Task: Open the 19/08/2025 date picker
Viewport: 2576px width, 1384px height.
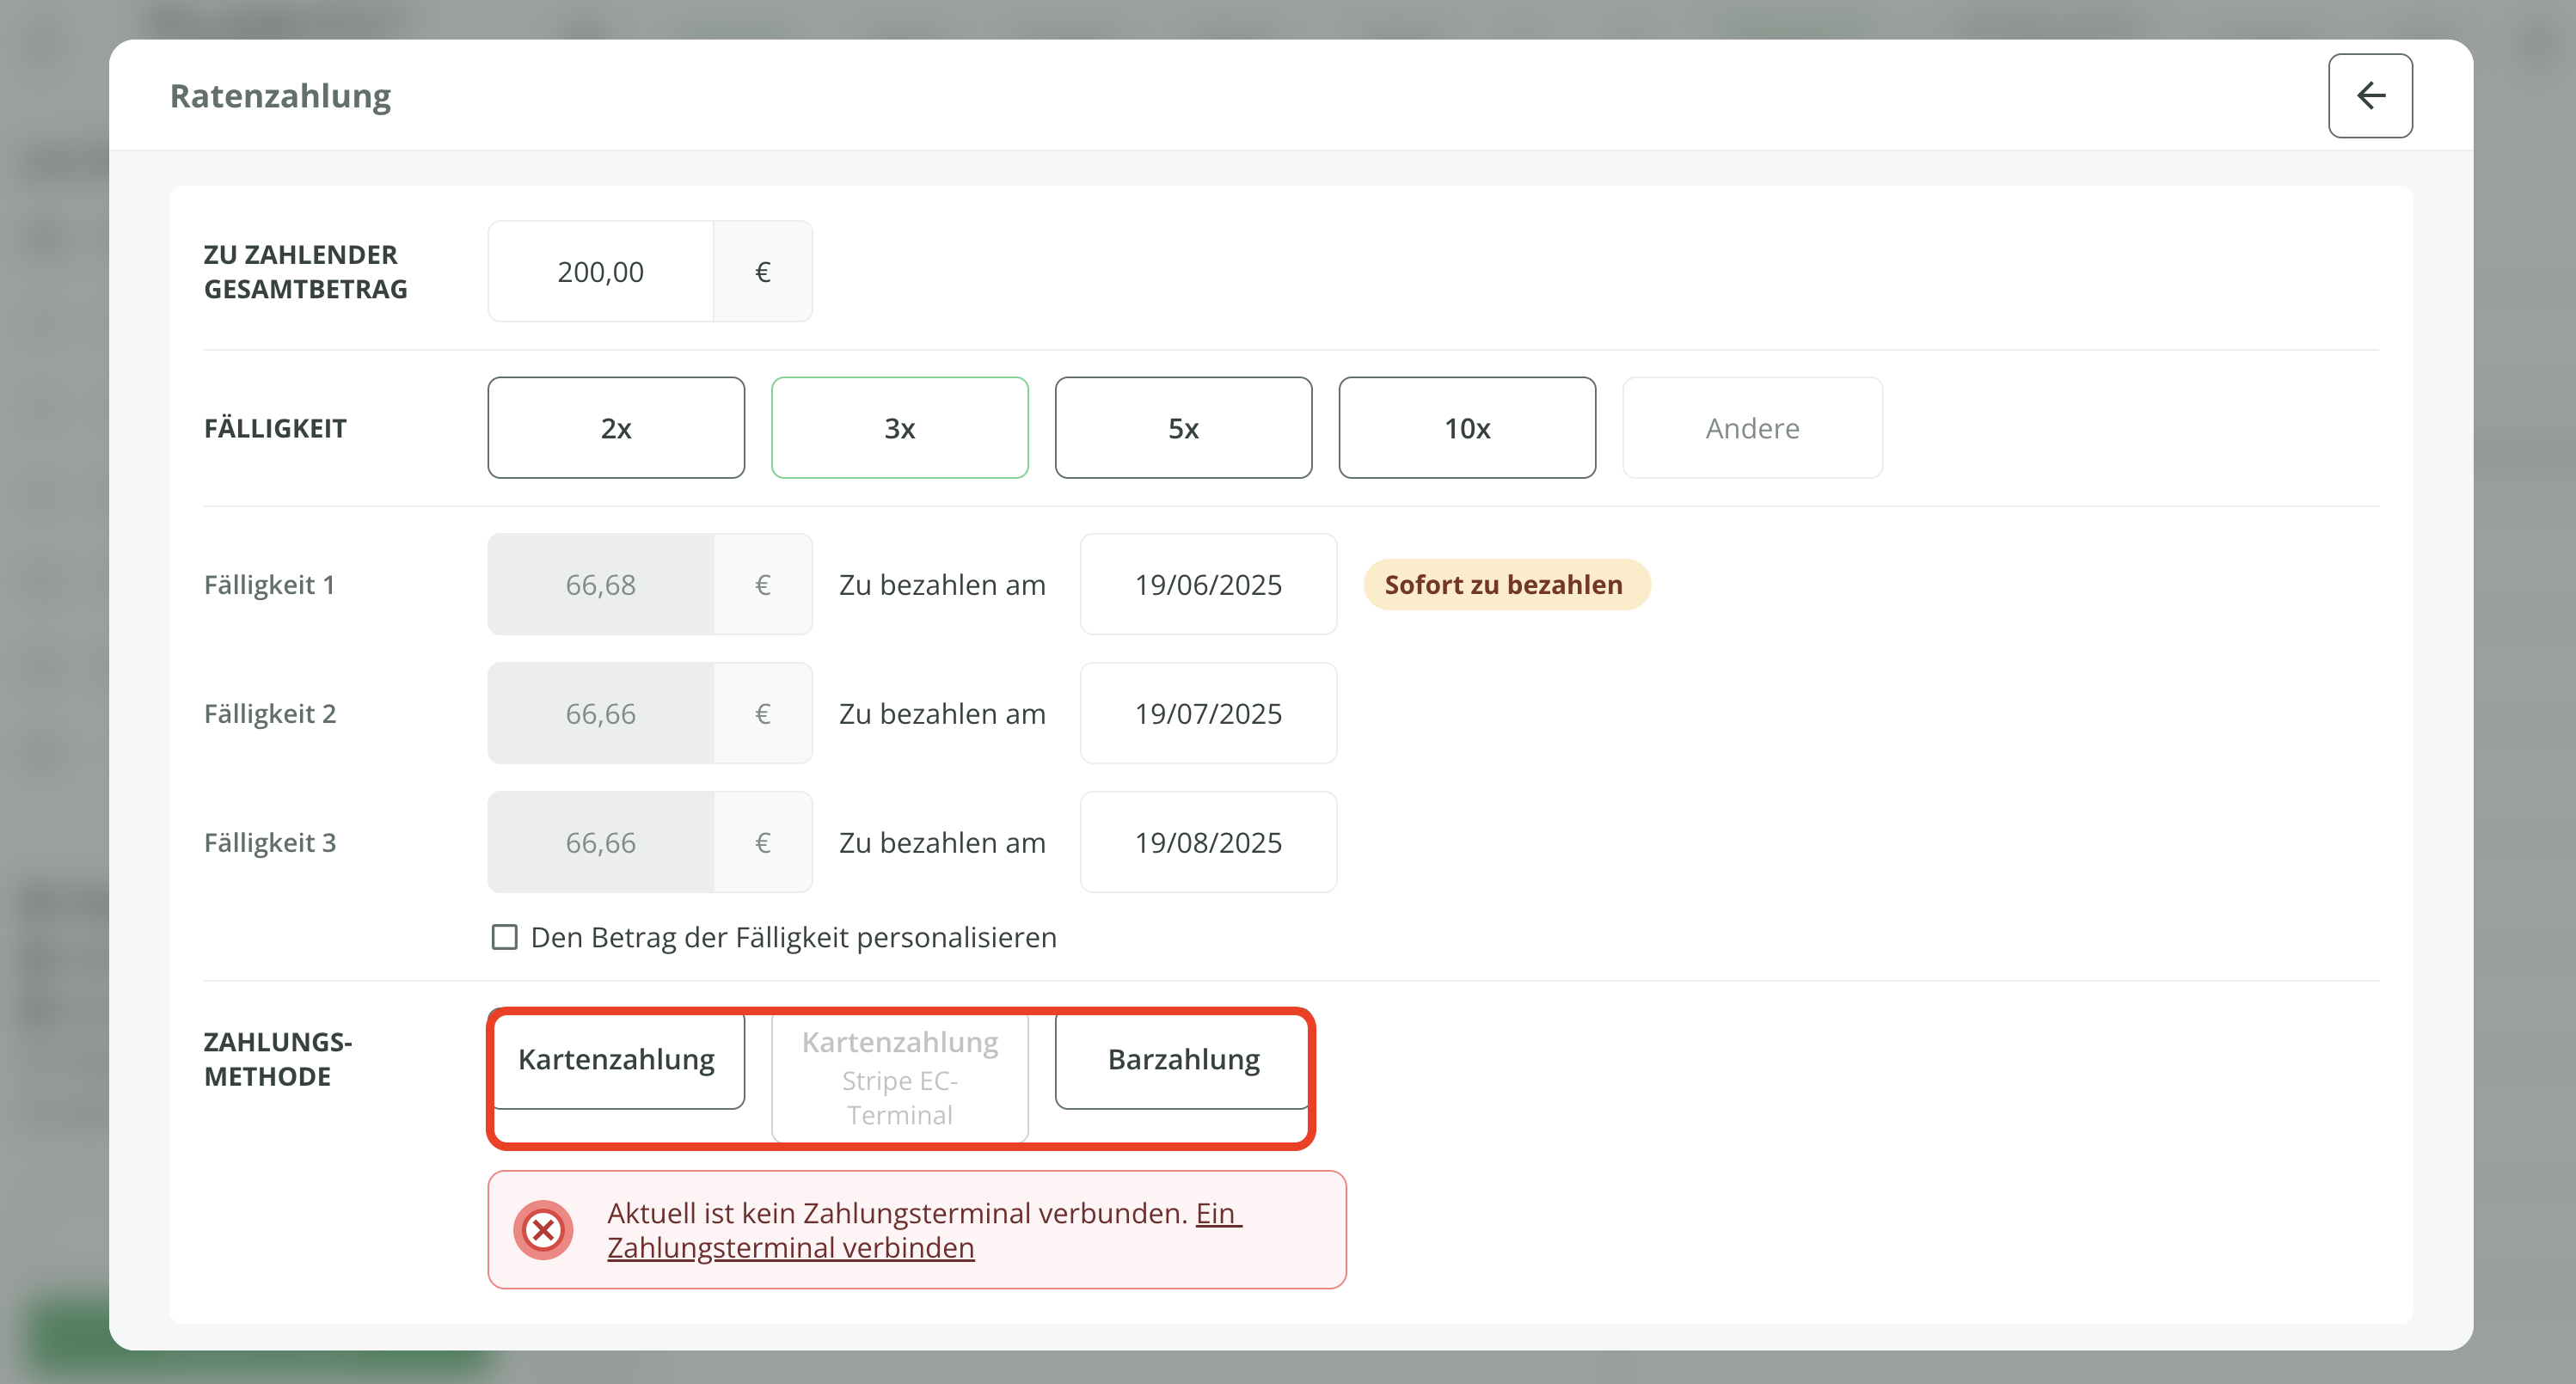Action: pos(1207,842)
